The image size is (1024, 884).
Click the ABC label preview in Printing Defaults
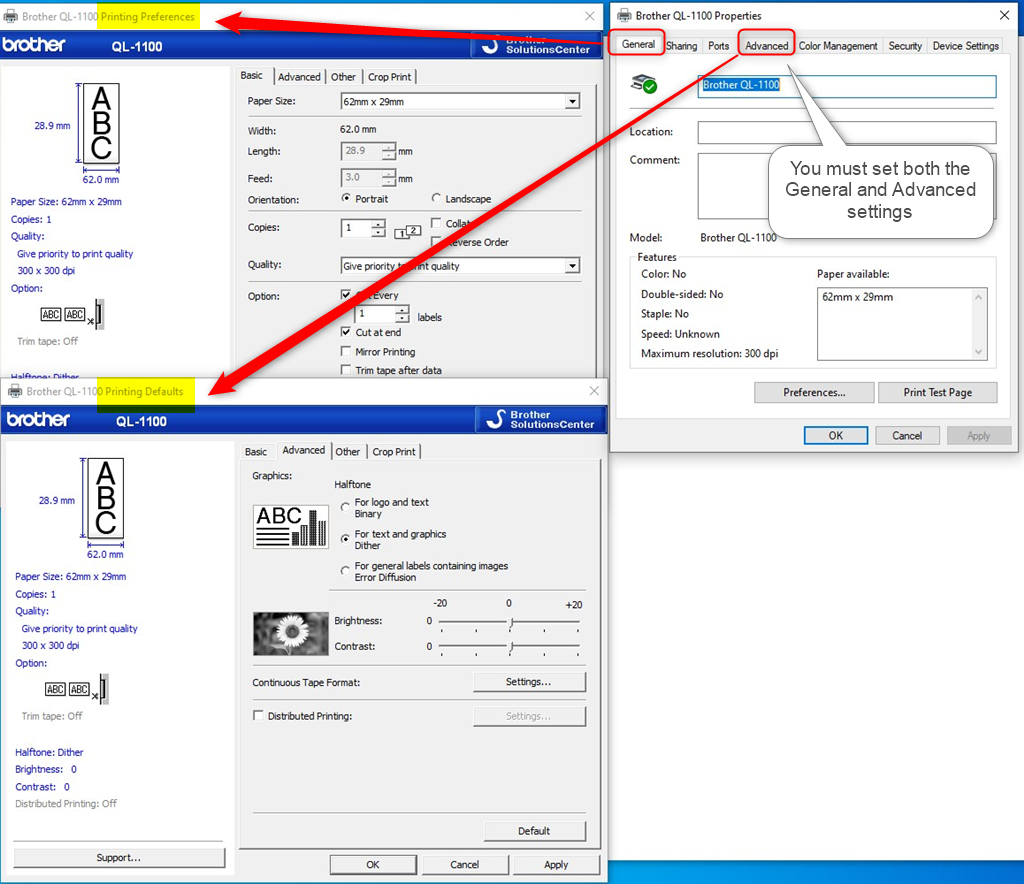[105, 498]
